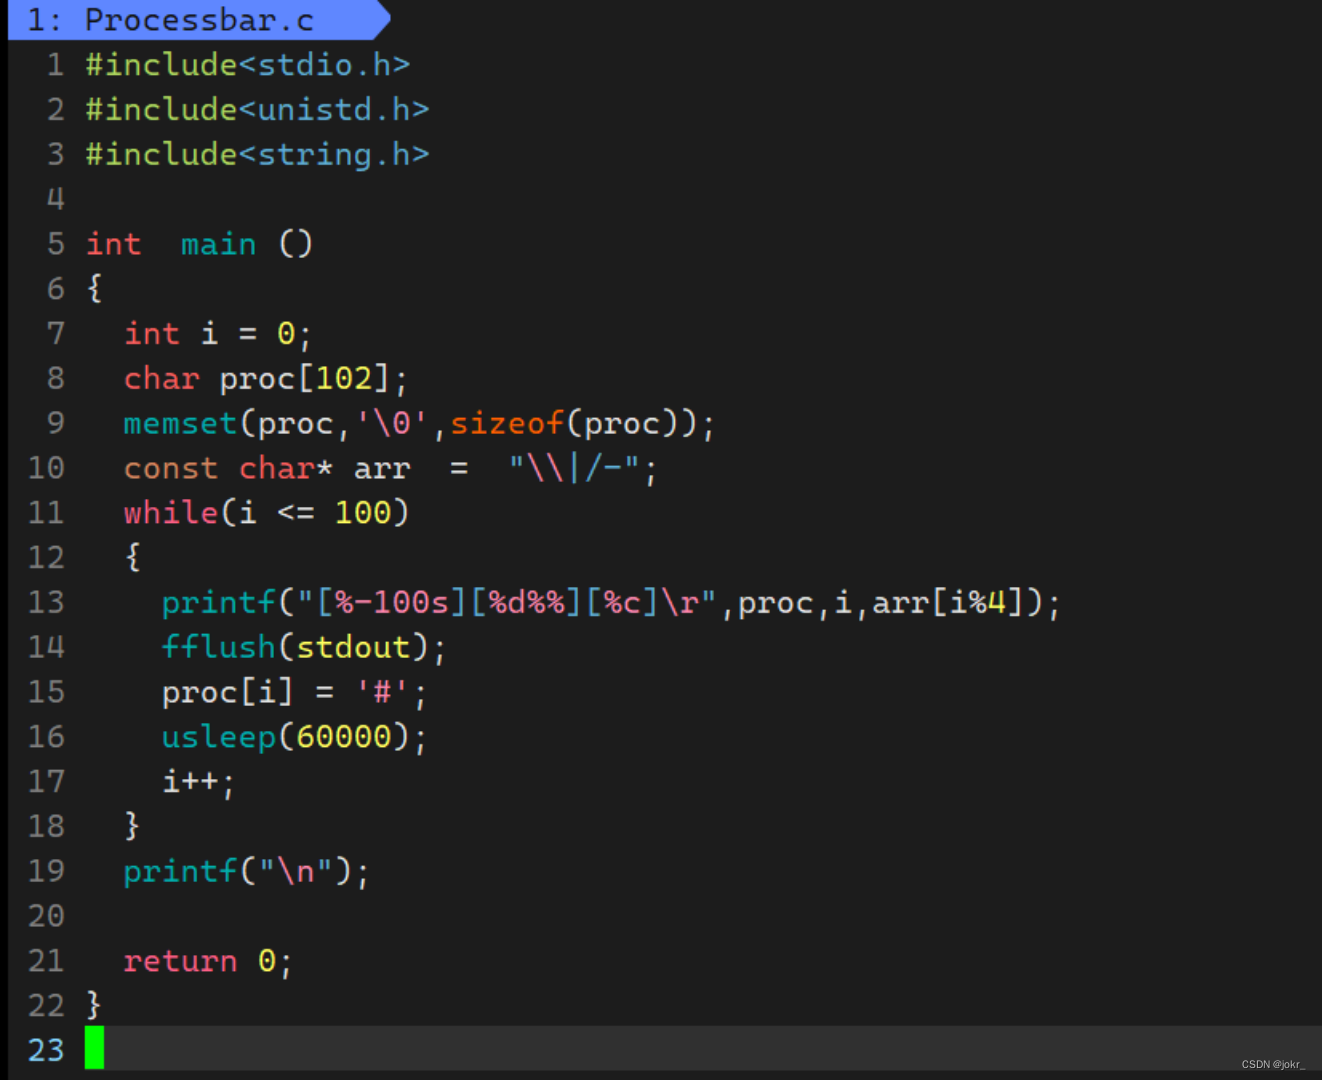This screenshot has height=1080, width=1322.
Task: Click the string literal "\\|/-"
Action: (575, 468)
